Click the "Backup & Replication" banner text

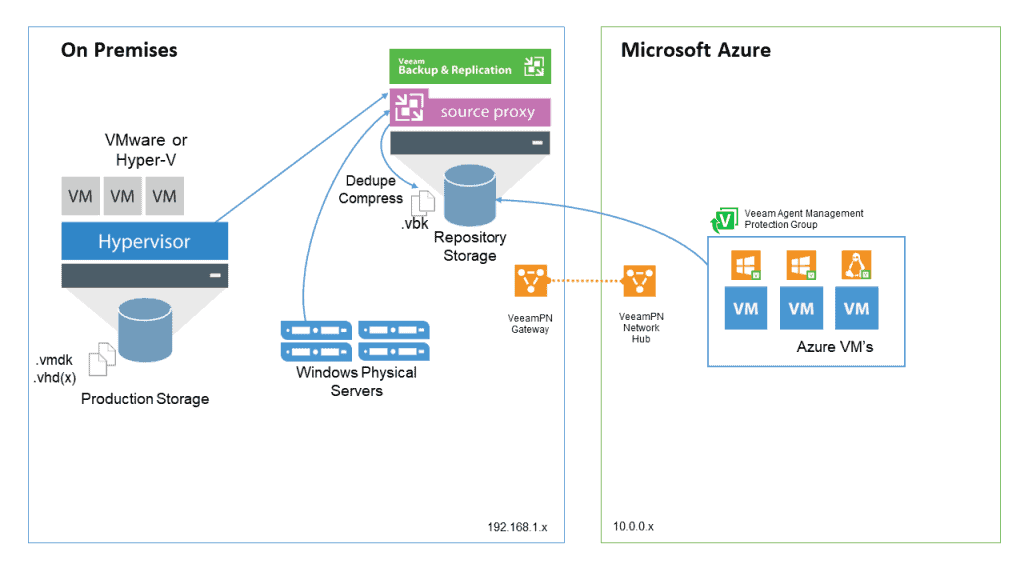[455, 70]
